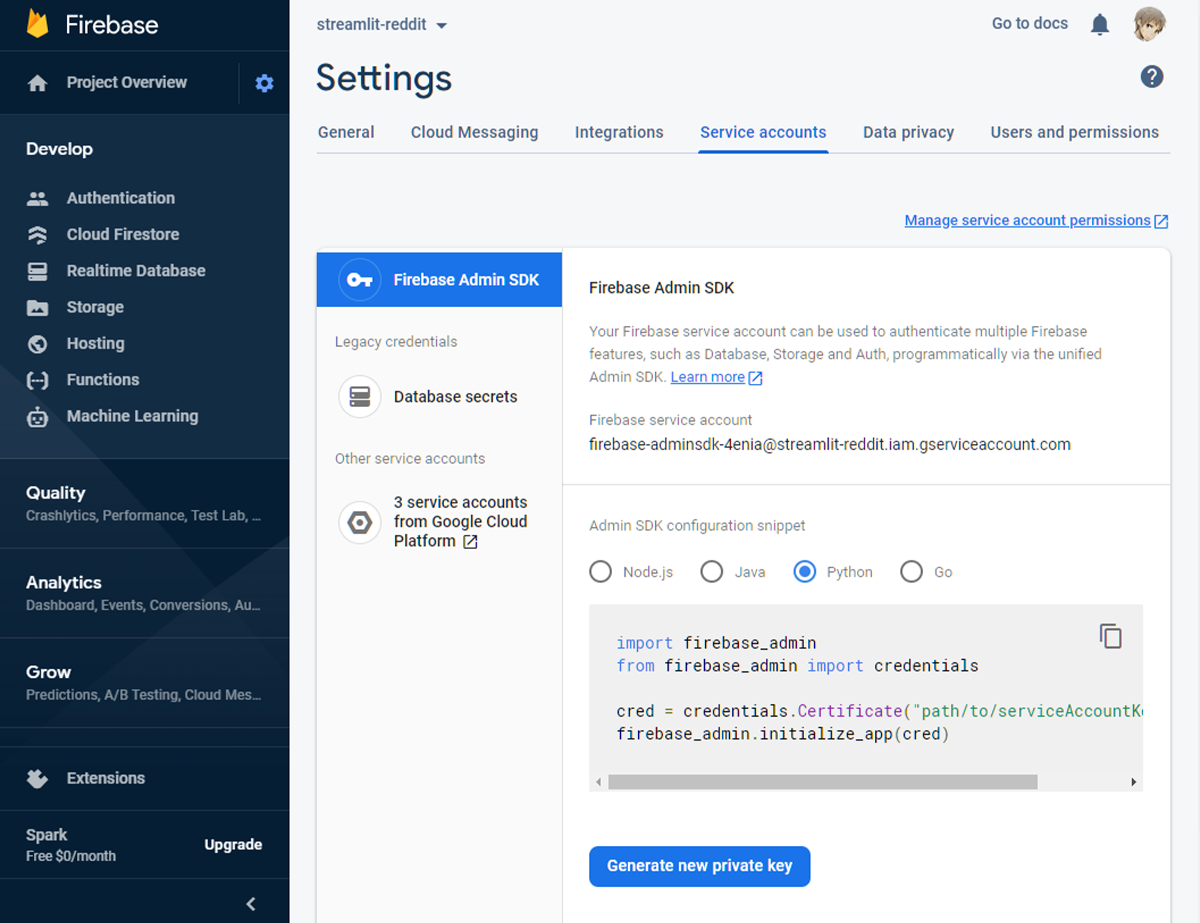Select the Java radio button
This screenshot has height=923, width=1200.
[x=711, y=572]
